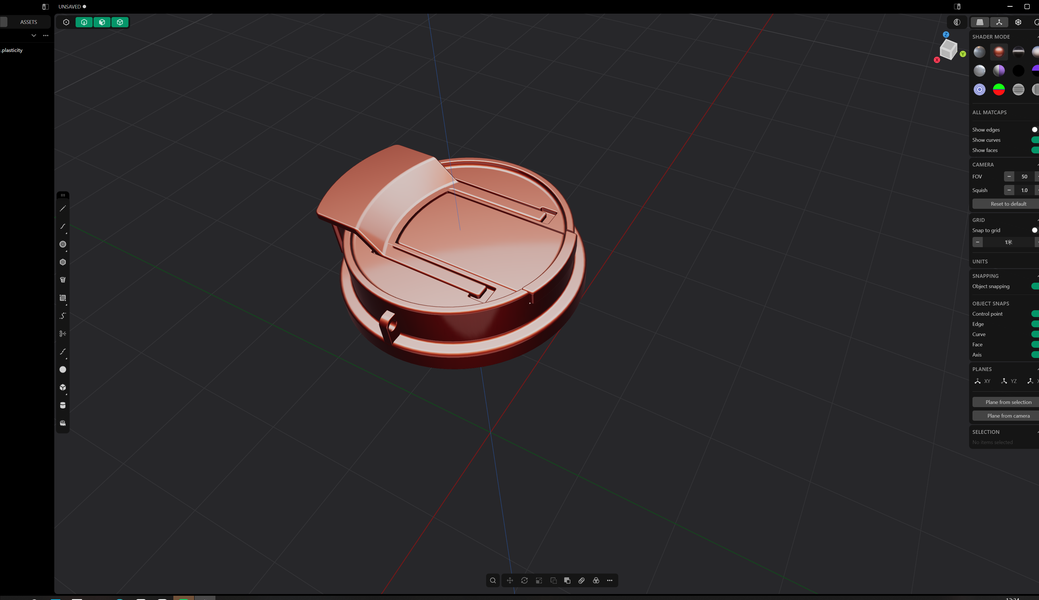Select the Cylinder primitive tool
Screen dimensions: 1039x600
coord(63,405)
